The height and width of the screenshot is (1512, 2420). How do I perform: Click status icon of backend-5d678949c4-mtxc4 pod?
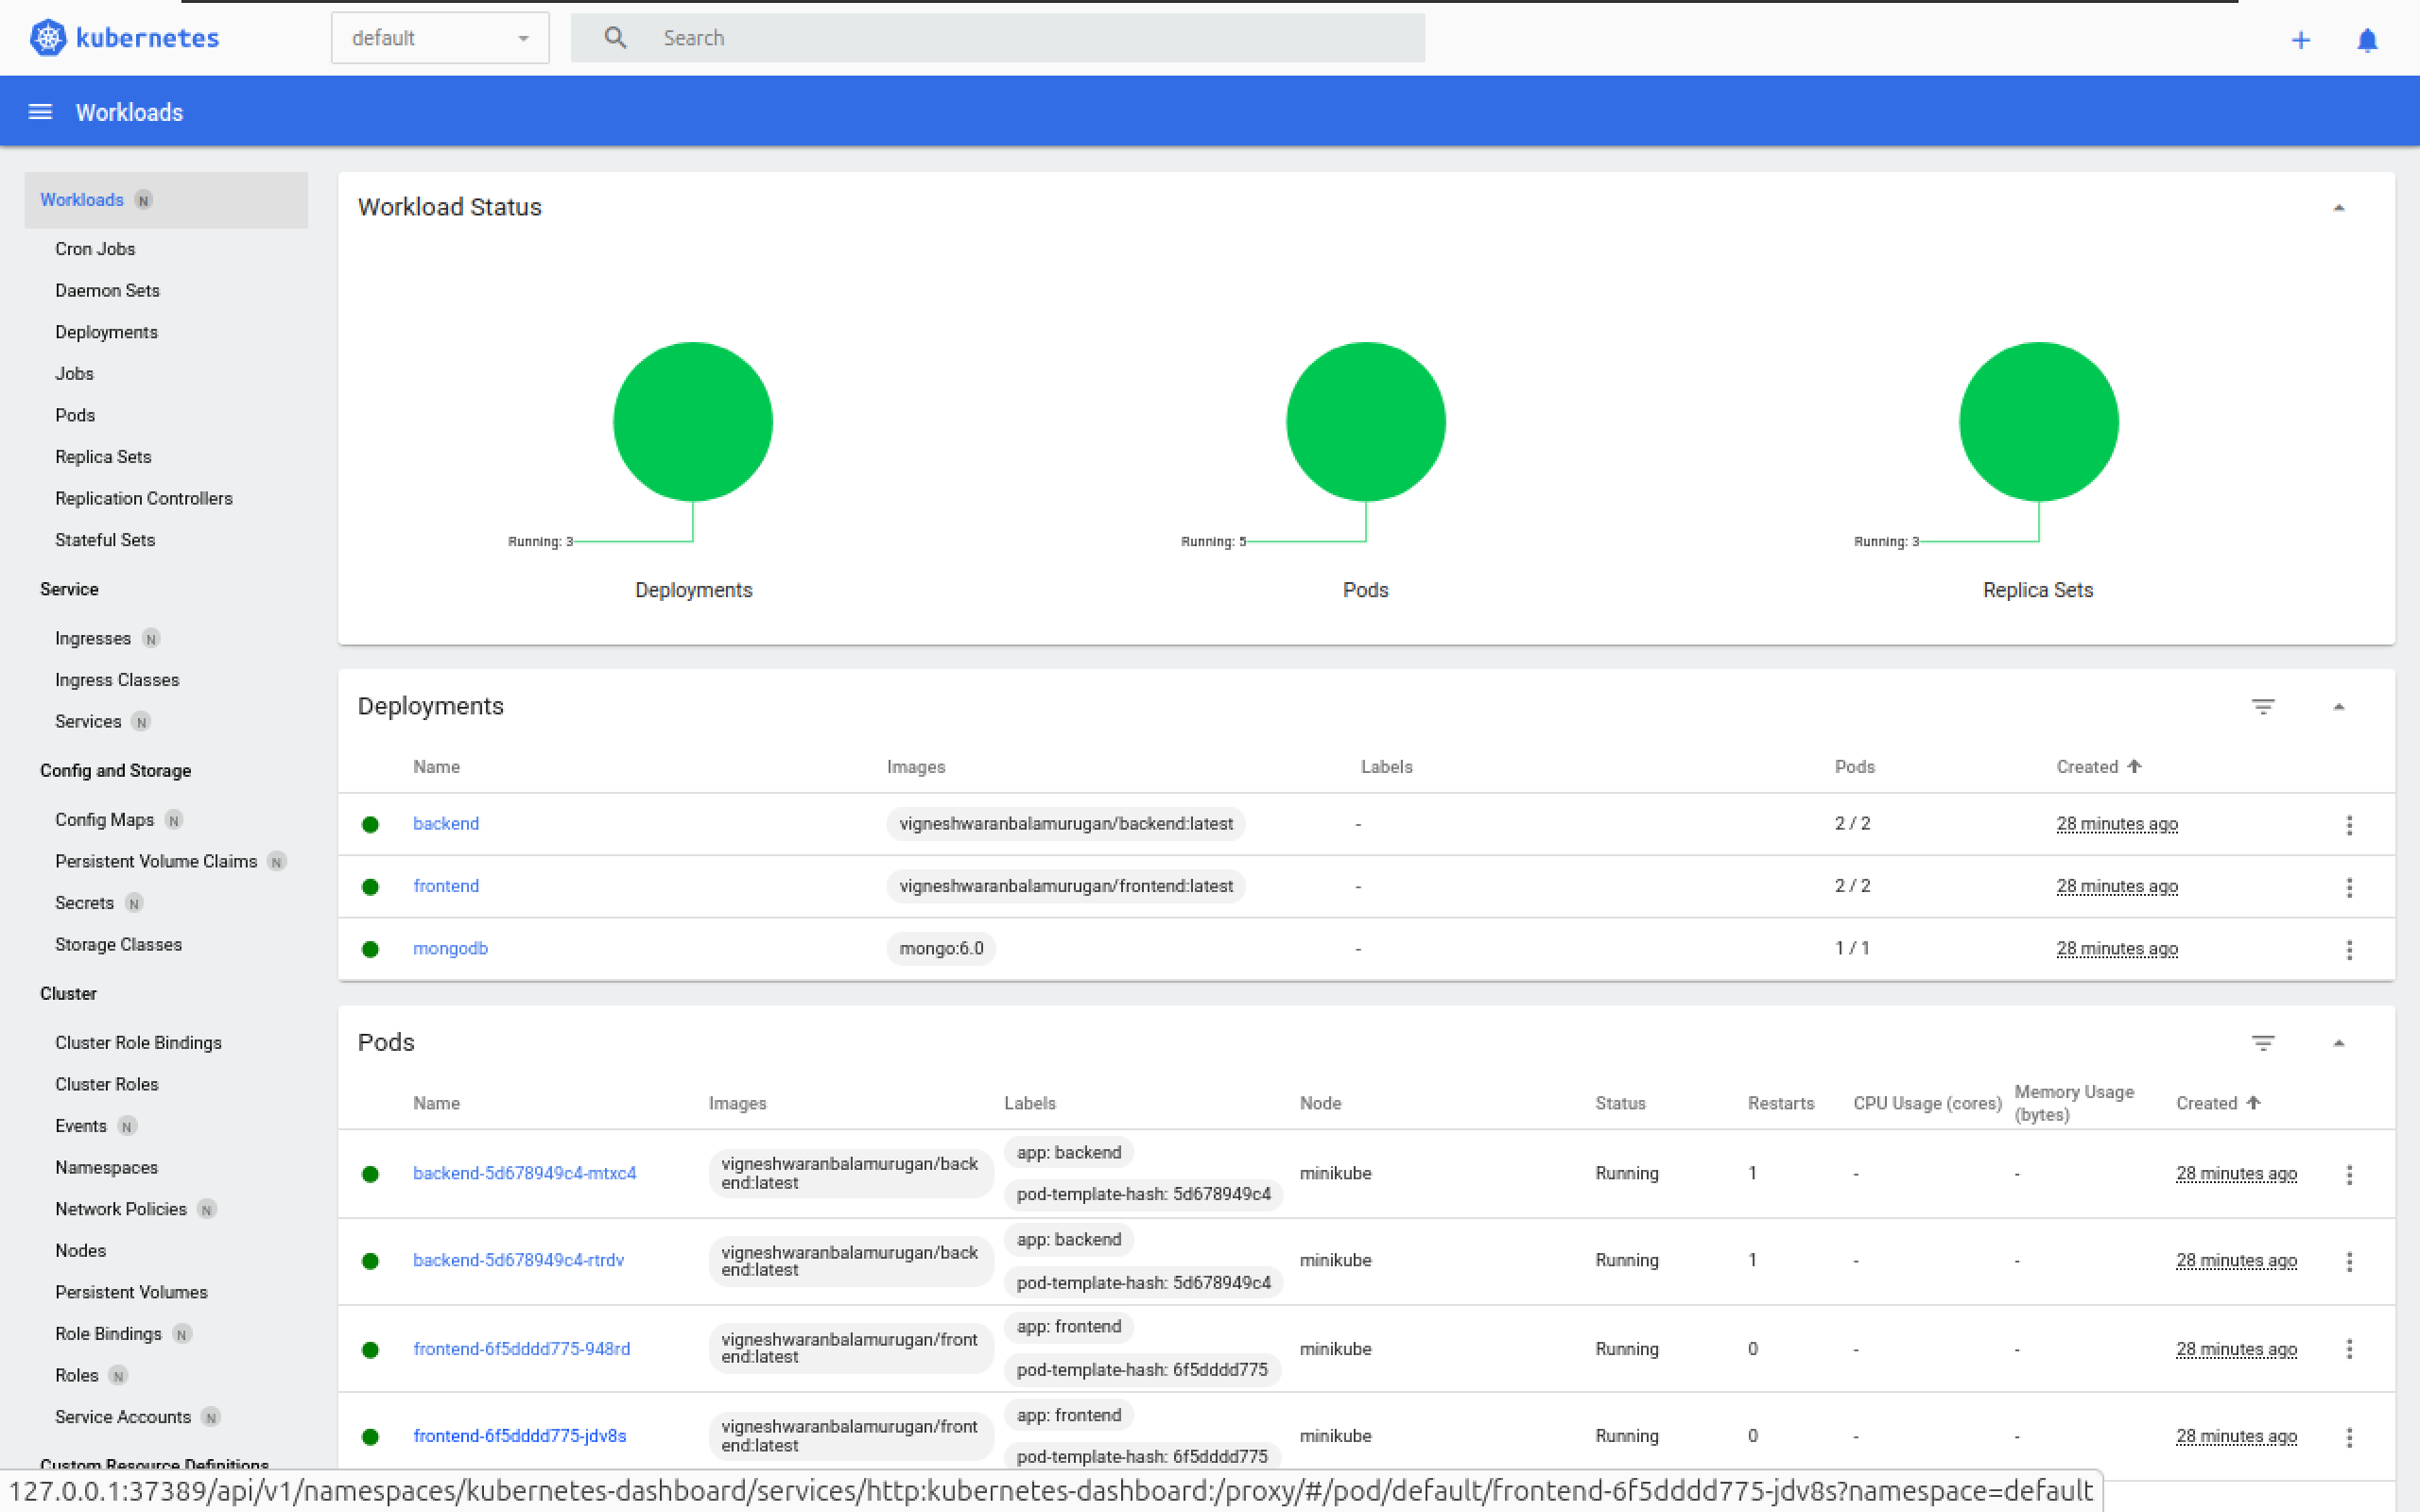click(370, 1175)
